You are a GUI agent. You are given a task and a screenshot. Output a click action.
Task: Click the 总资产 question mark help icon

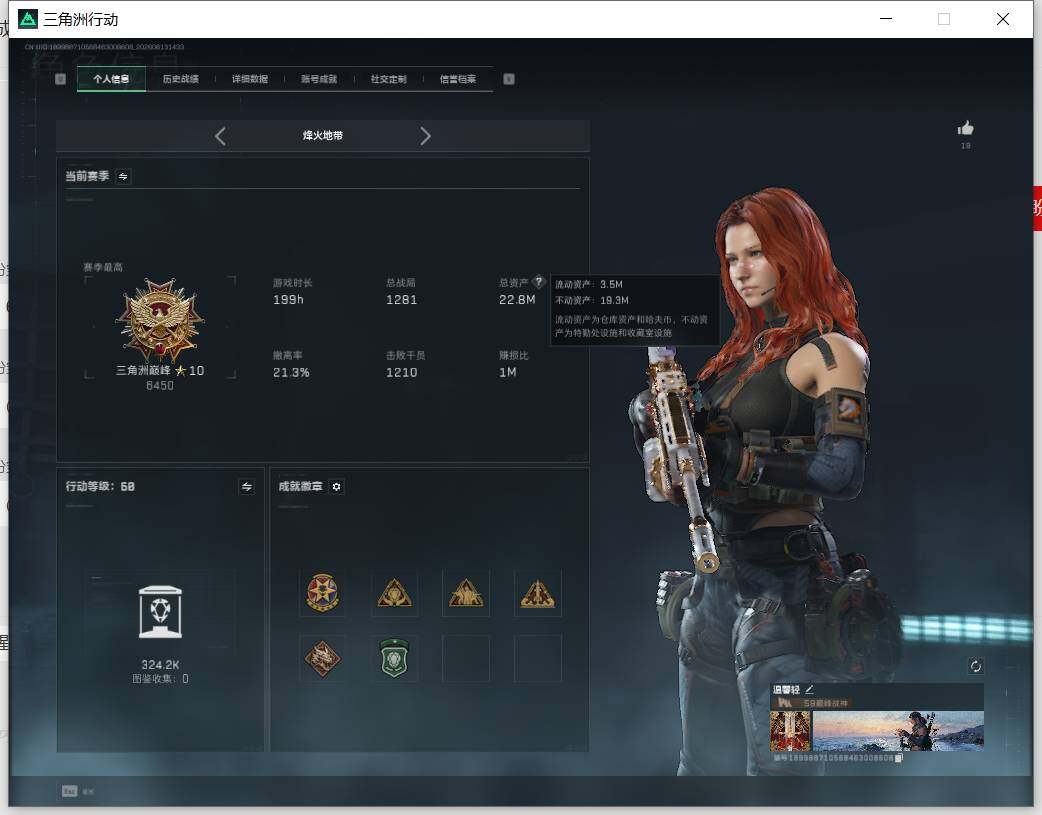[x=539, y=281]
